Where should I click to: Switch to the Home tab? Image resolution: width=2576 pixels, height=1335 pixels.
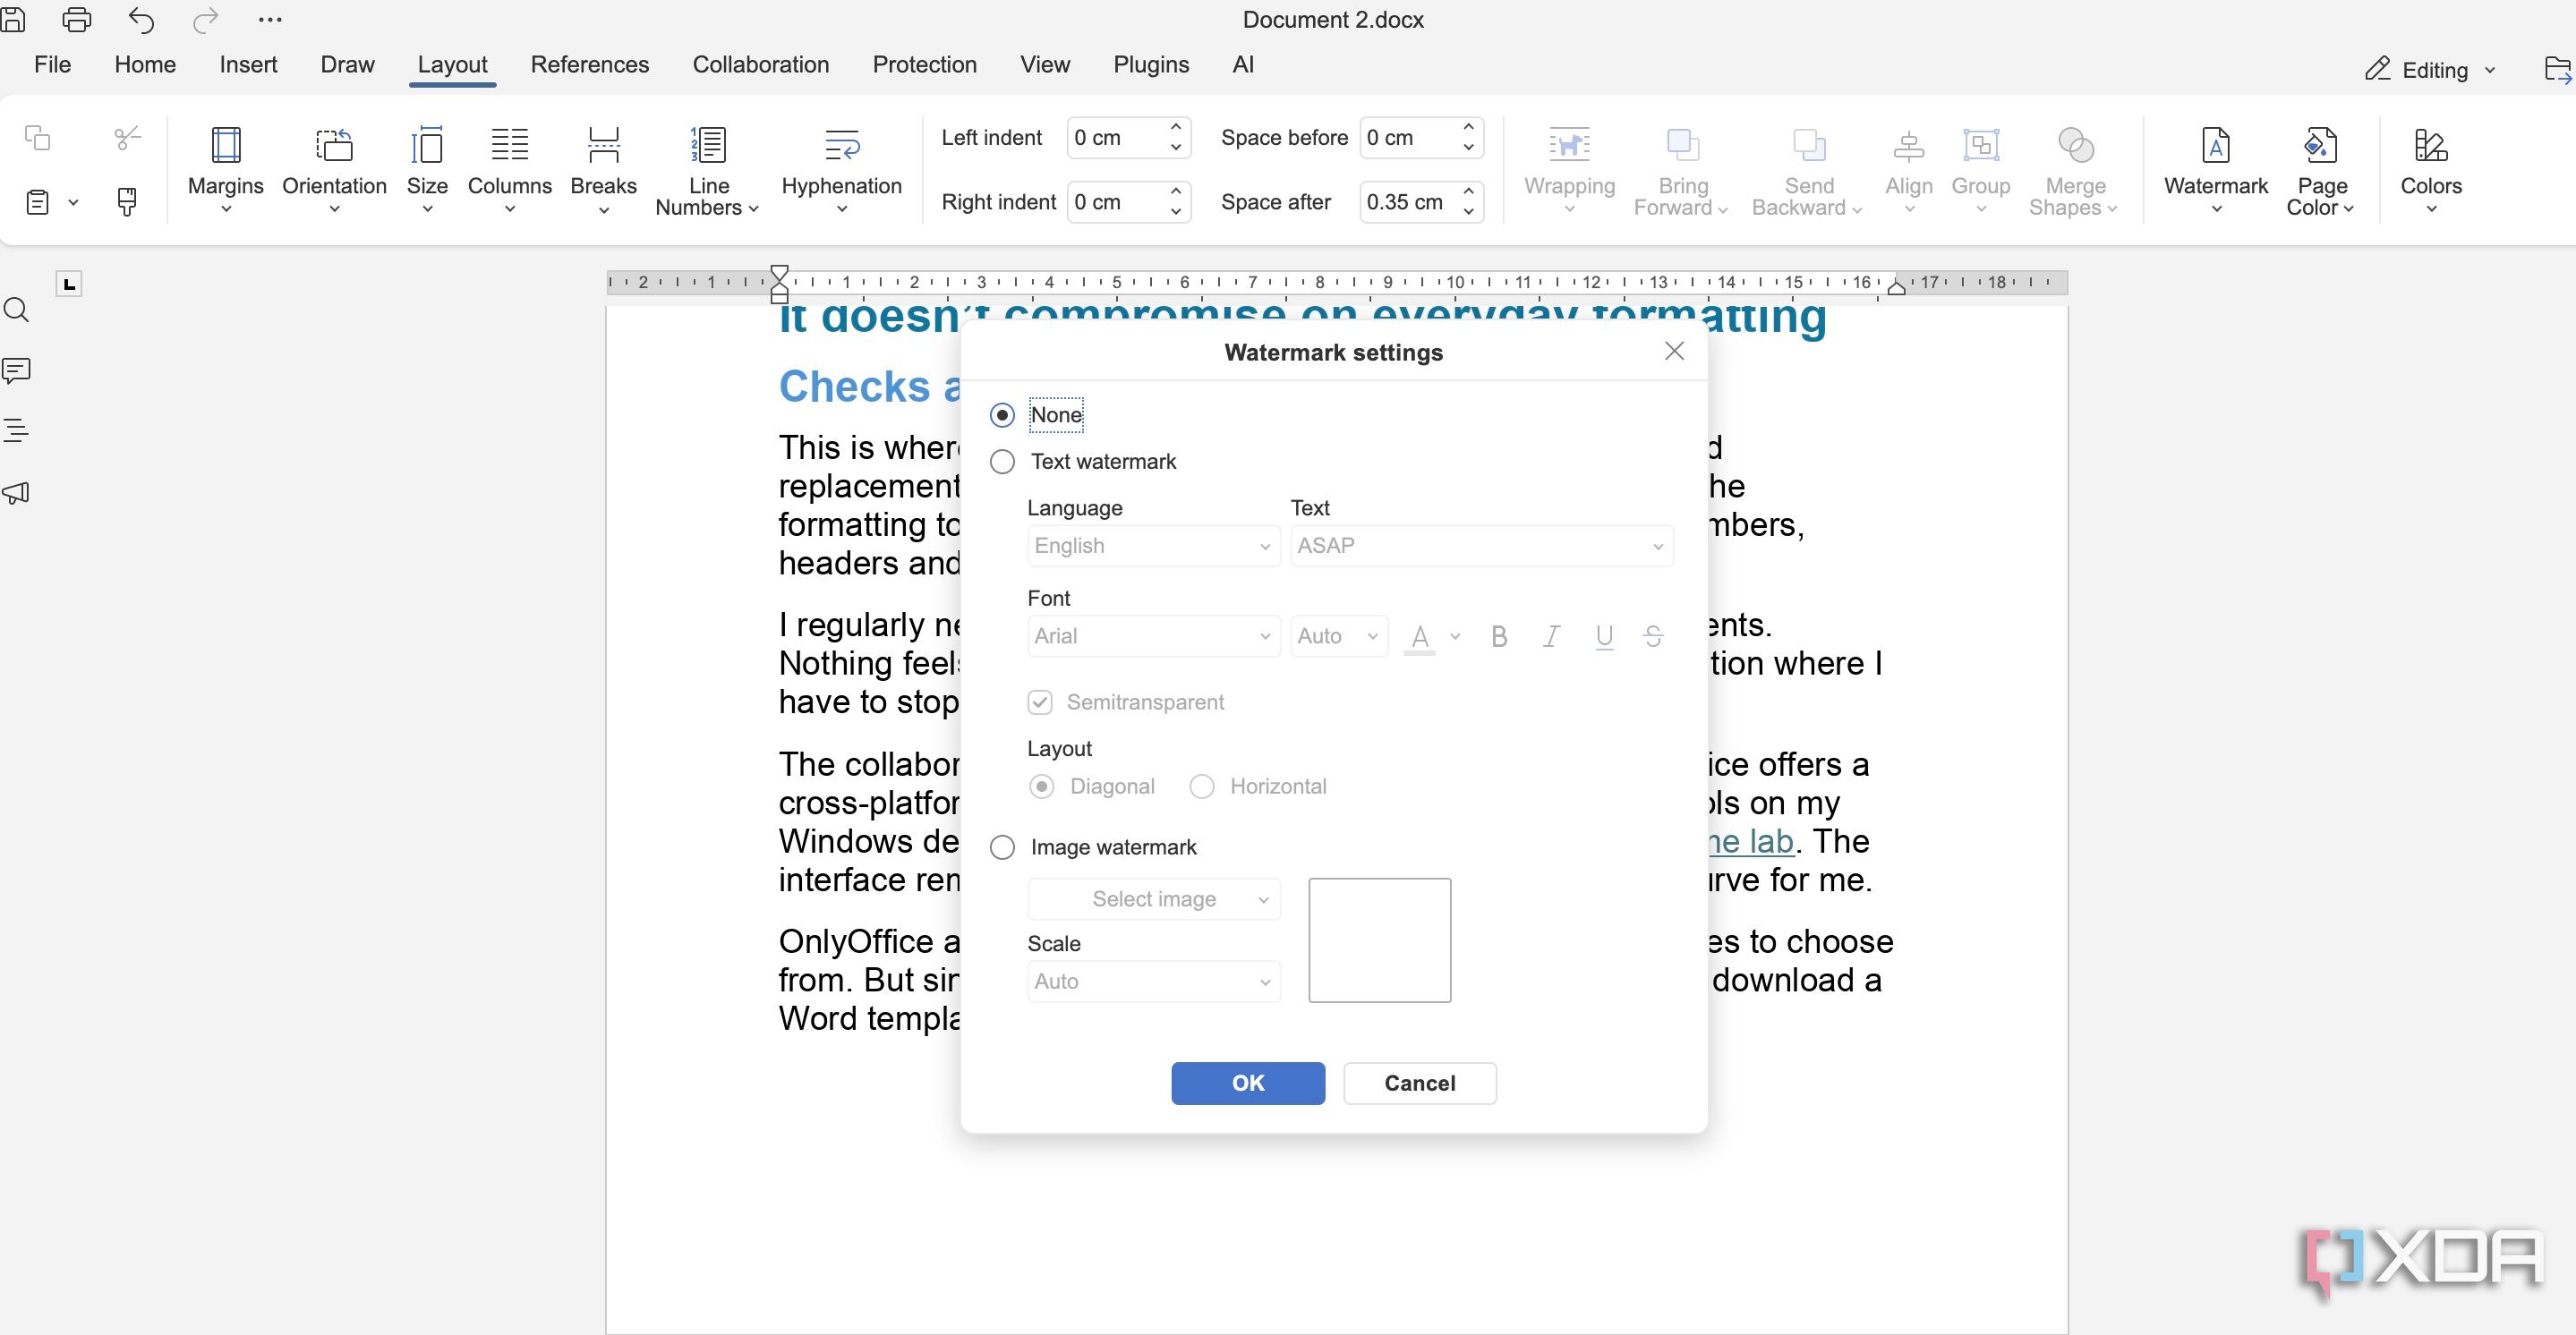(145, 65)
